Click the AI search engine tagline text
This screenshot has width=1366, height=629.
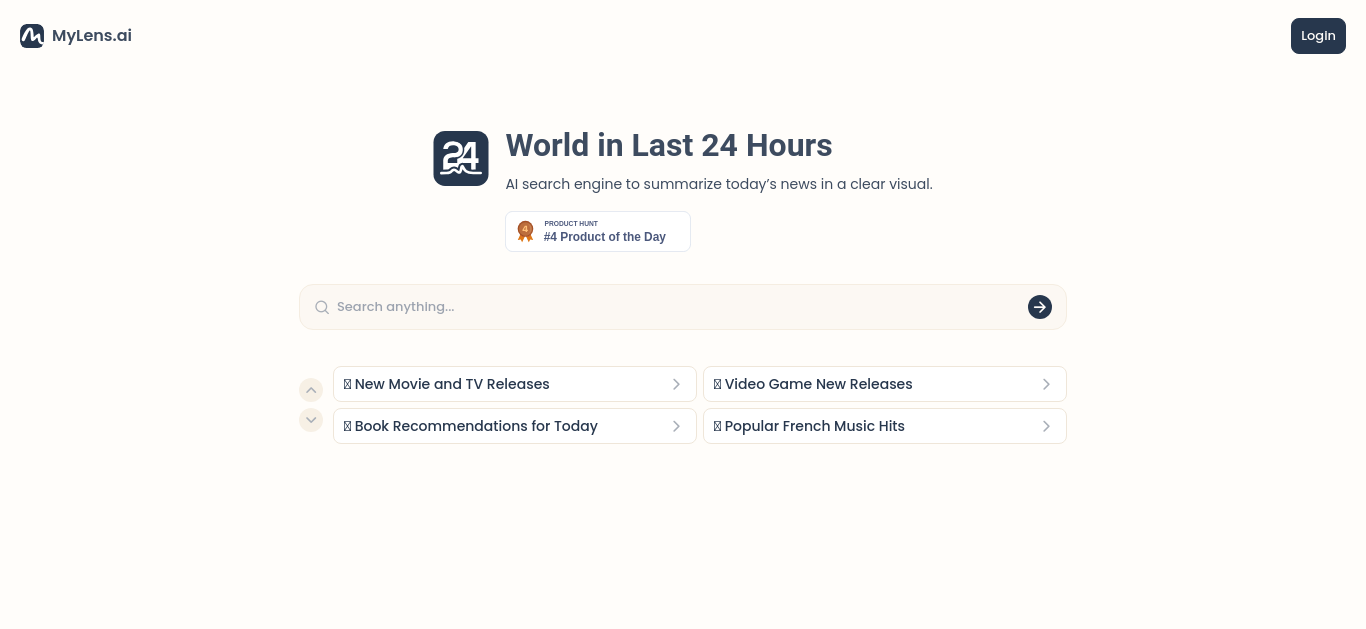click(719, 184)
